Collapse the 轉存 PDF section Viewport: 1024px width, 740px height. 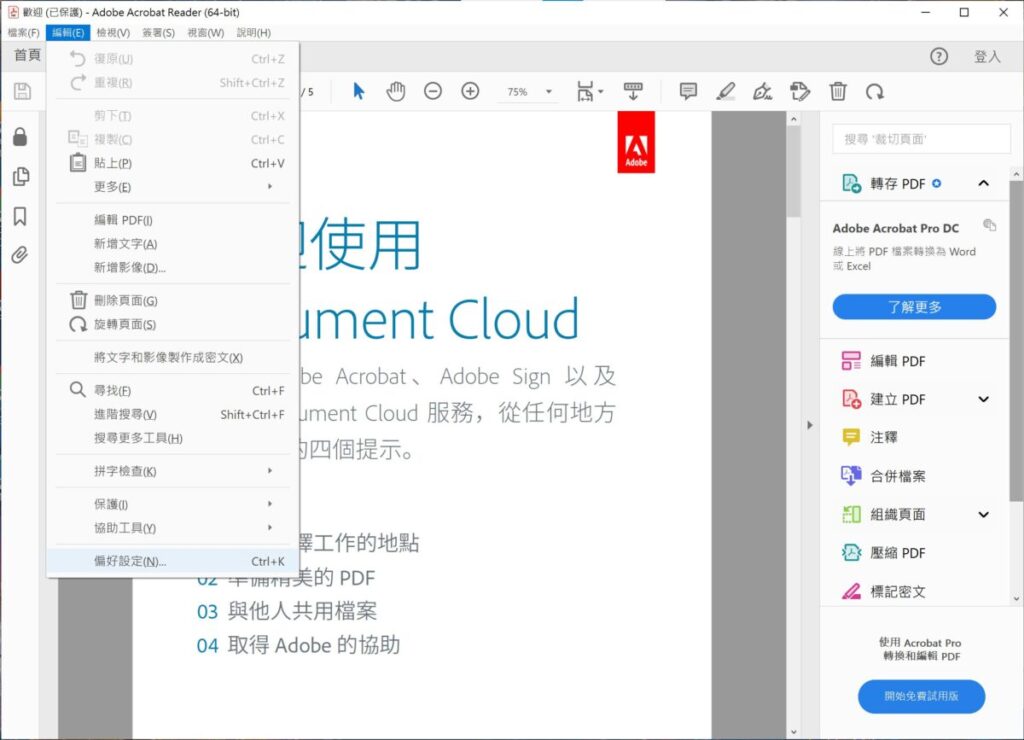coord(984,184)
